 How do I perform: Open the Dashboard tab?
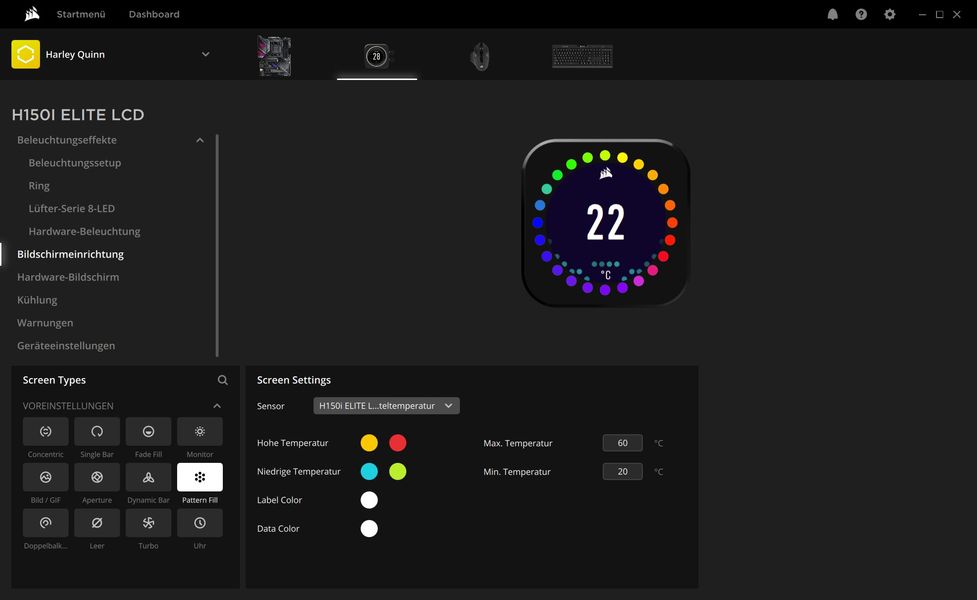click(x=154, y=14)
